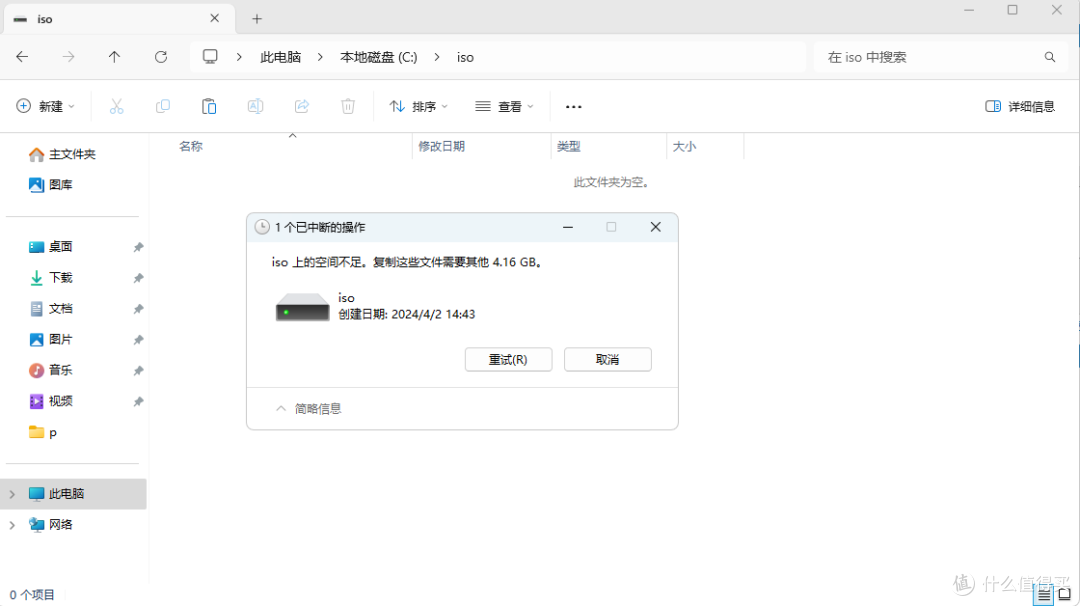Click the 取消 button in dialog
The image size is (1080, 606).
[x=608, y=359]
